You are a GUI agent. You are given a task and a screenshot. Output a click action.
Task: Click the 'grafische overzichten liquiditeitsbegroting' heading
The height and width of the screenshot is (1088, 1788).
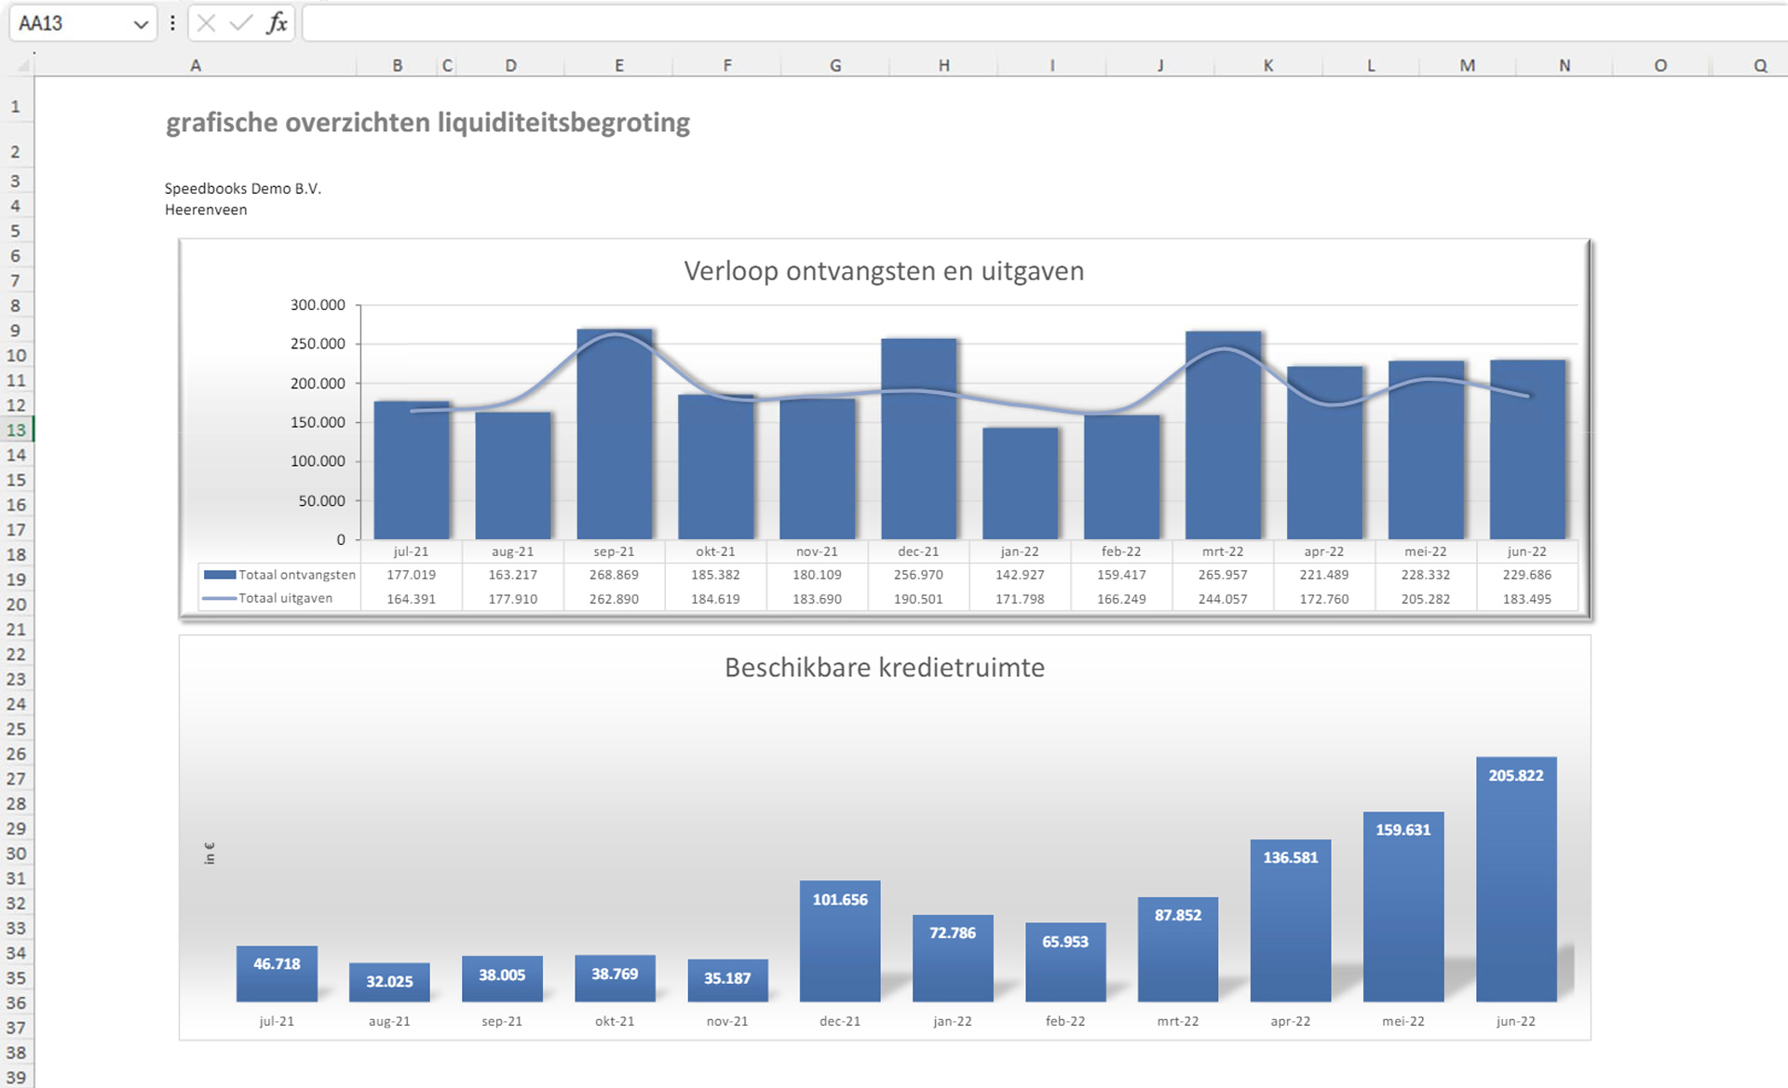(428, 122)
